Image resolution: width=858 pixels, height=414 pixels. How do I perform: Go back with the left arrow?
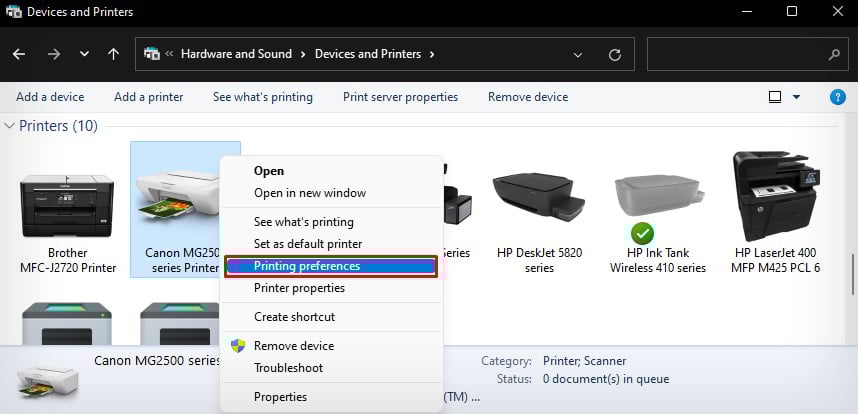tap(19, 54)
